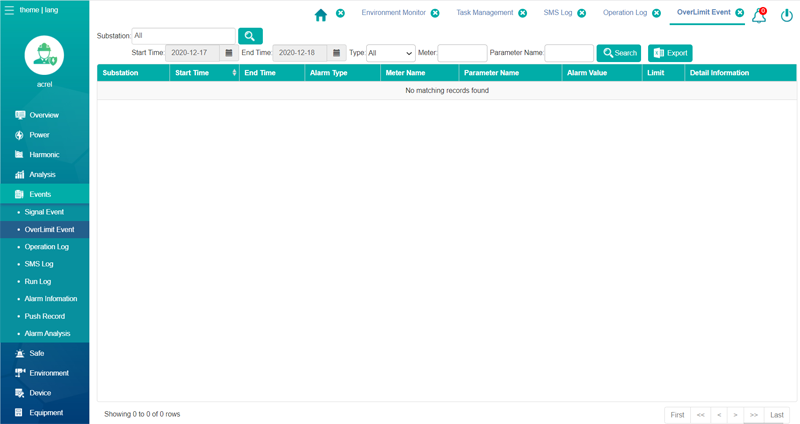This screenshot has width=800, height=424.
Task: Open the notification bell alerts
Action: tap(759, 15)
